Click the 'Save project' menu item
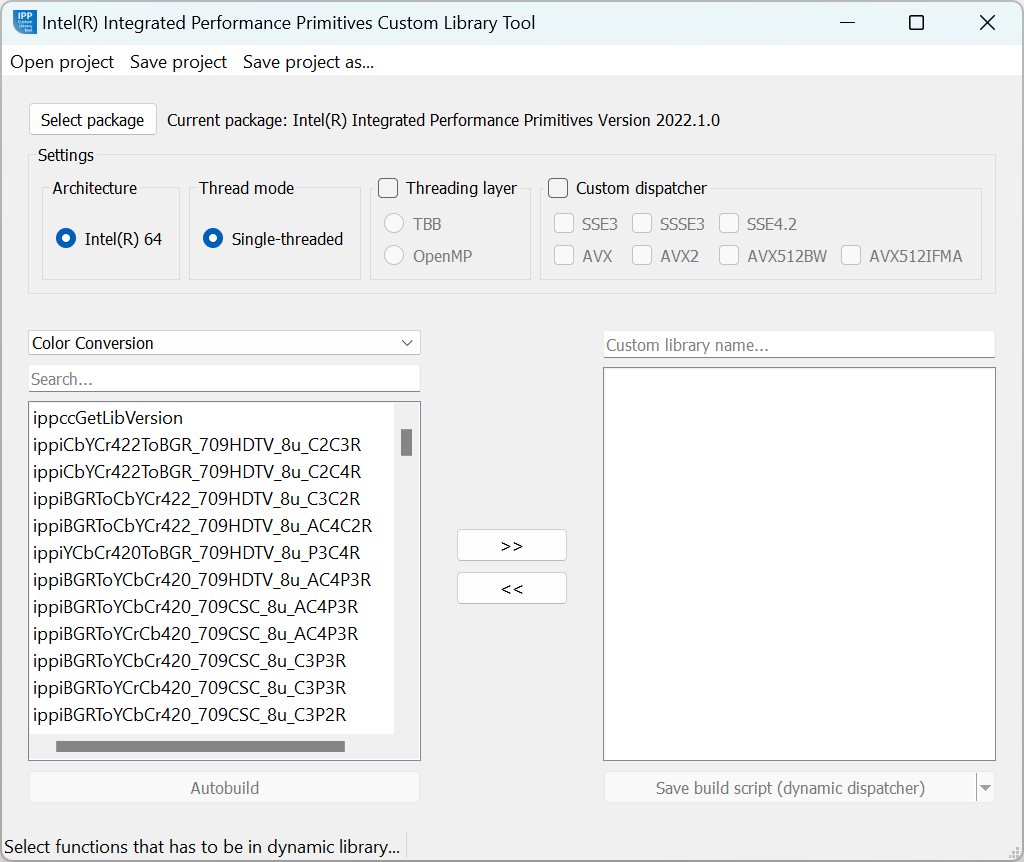Screen dimensions: 1024x862 tap(179, 62)
